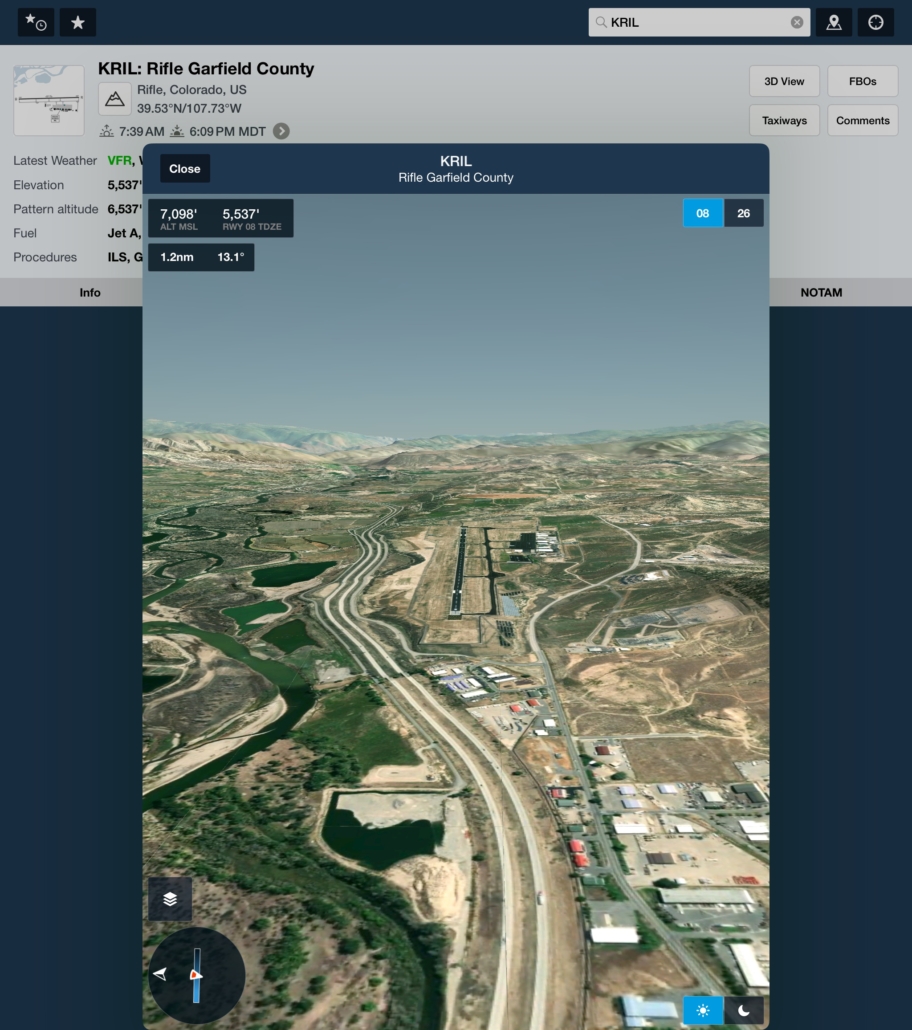
Task: Tap the locate crosshair icon
Action: tap(876, 22)
